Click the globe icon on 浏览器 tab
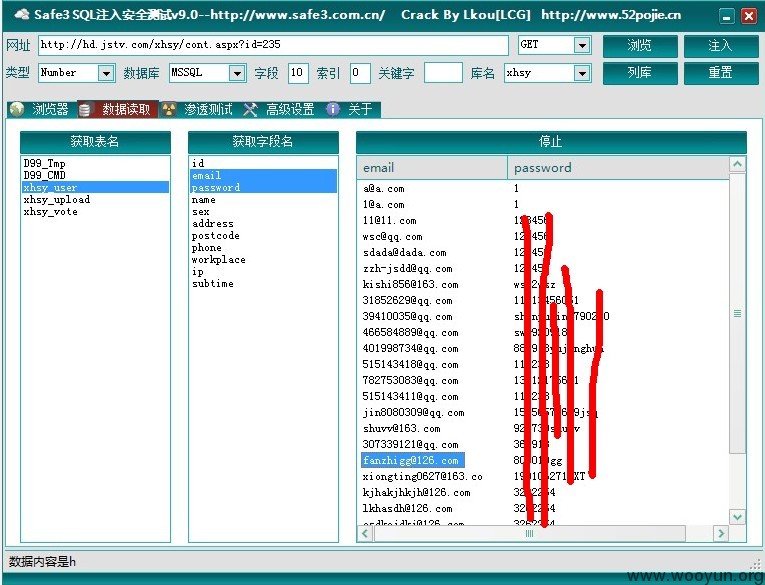The height and width of the screenshot is (585, 765). pyautogui.click(x=17, y=109)
